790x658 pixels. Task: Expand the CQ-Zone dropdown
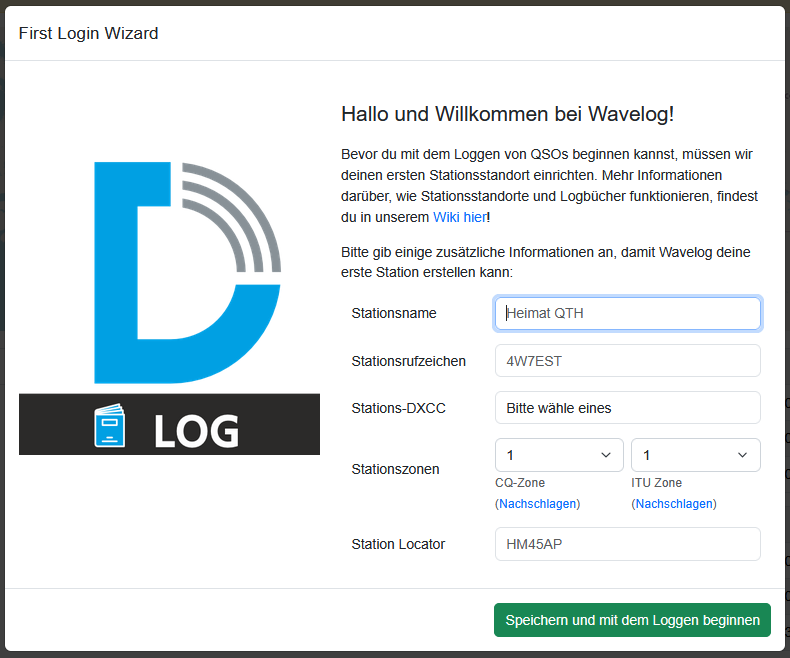pyautogui.click(x=559, y=455)
